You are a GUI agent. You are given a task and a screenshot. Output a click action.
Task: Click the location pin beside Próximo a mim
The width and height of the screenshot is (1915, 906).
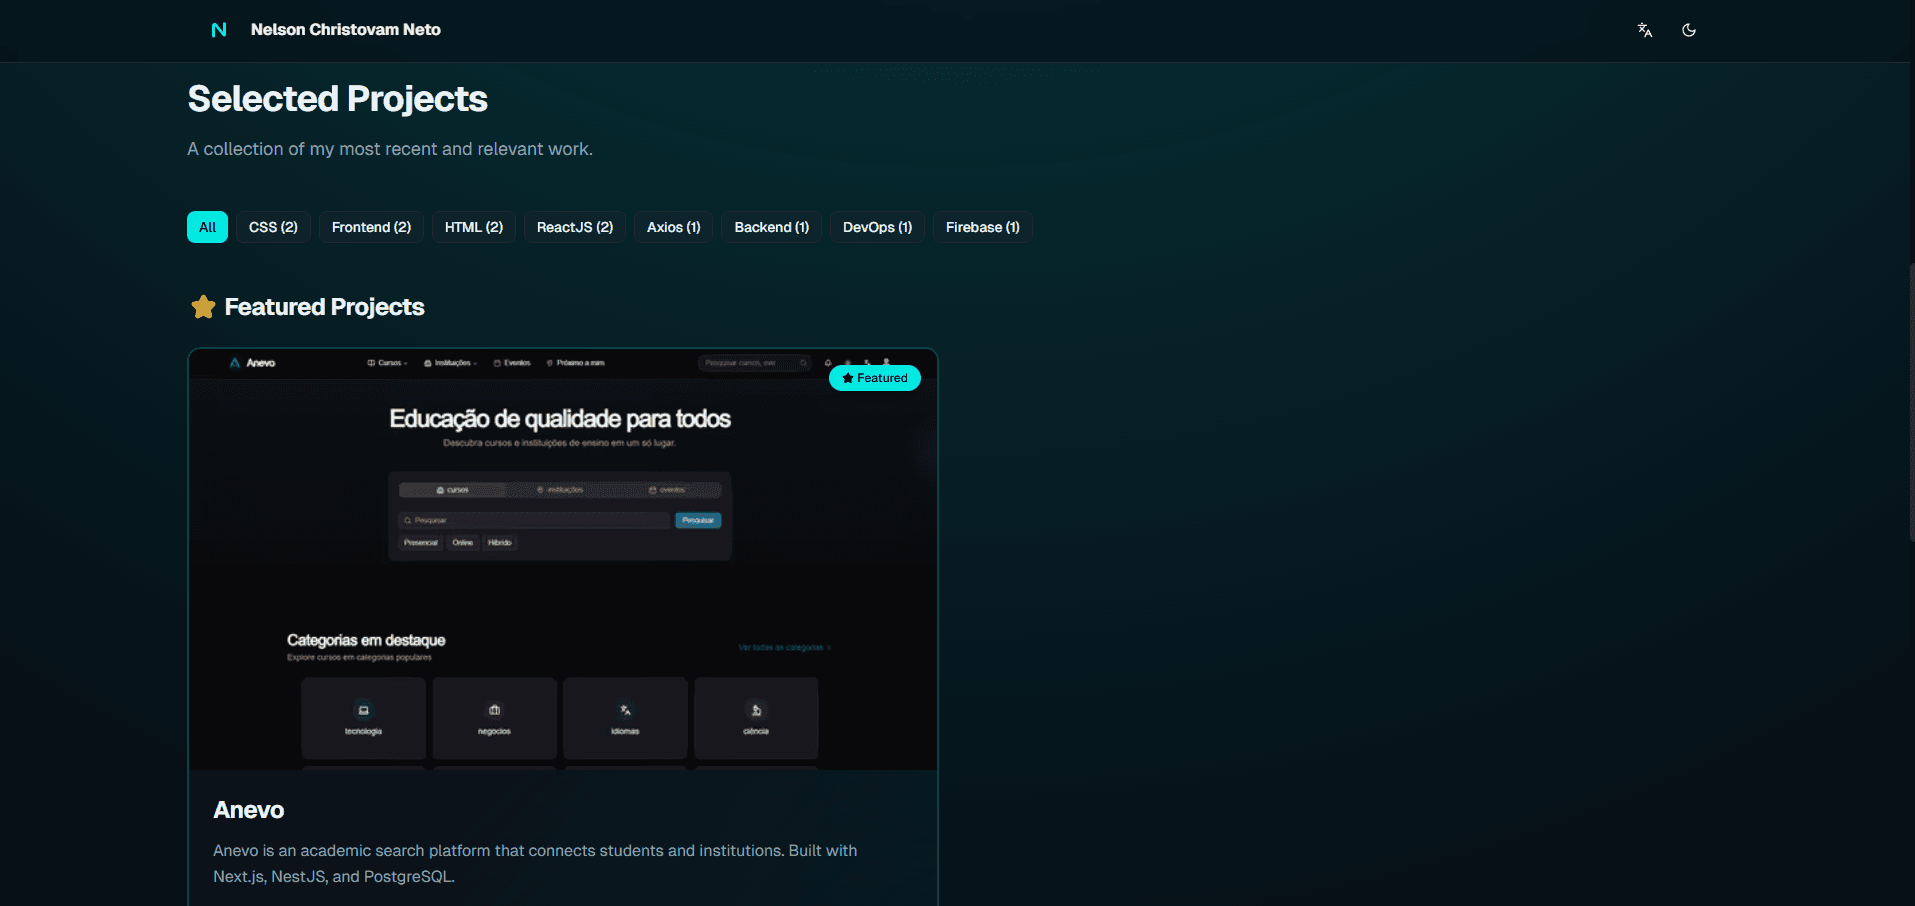click(x=549, y=363)
